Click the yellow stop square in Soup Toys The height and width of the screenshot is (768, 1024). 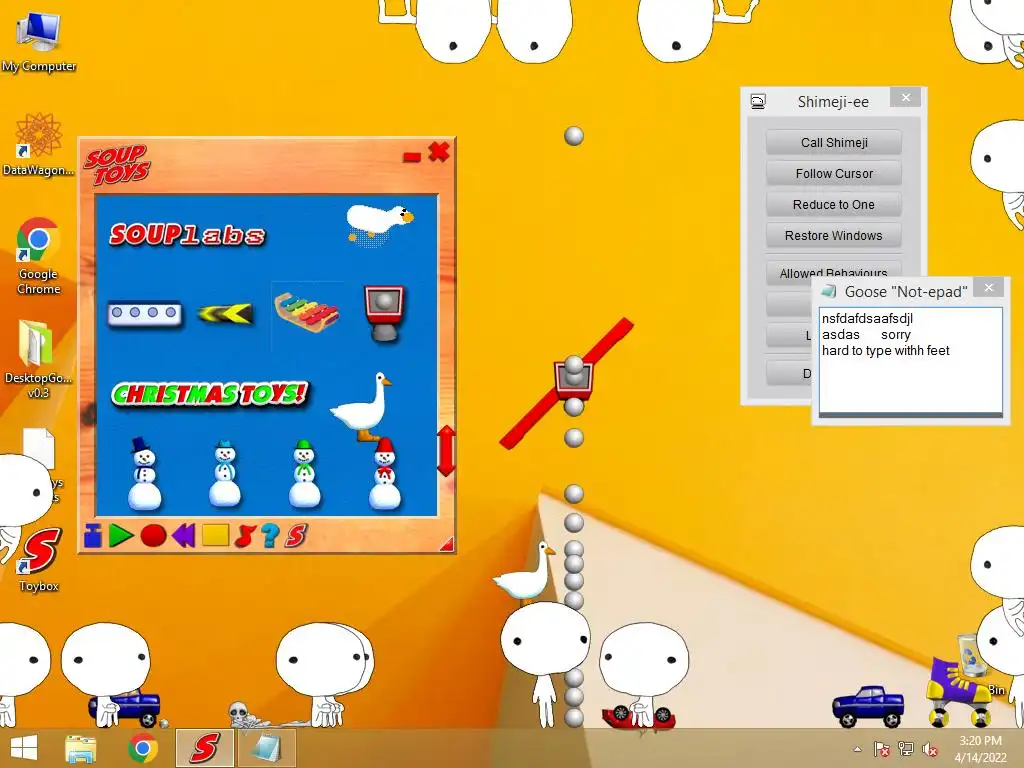click(x=216, y=536)
